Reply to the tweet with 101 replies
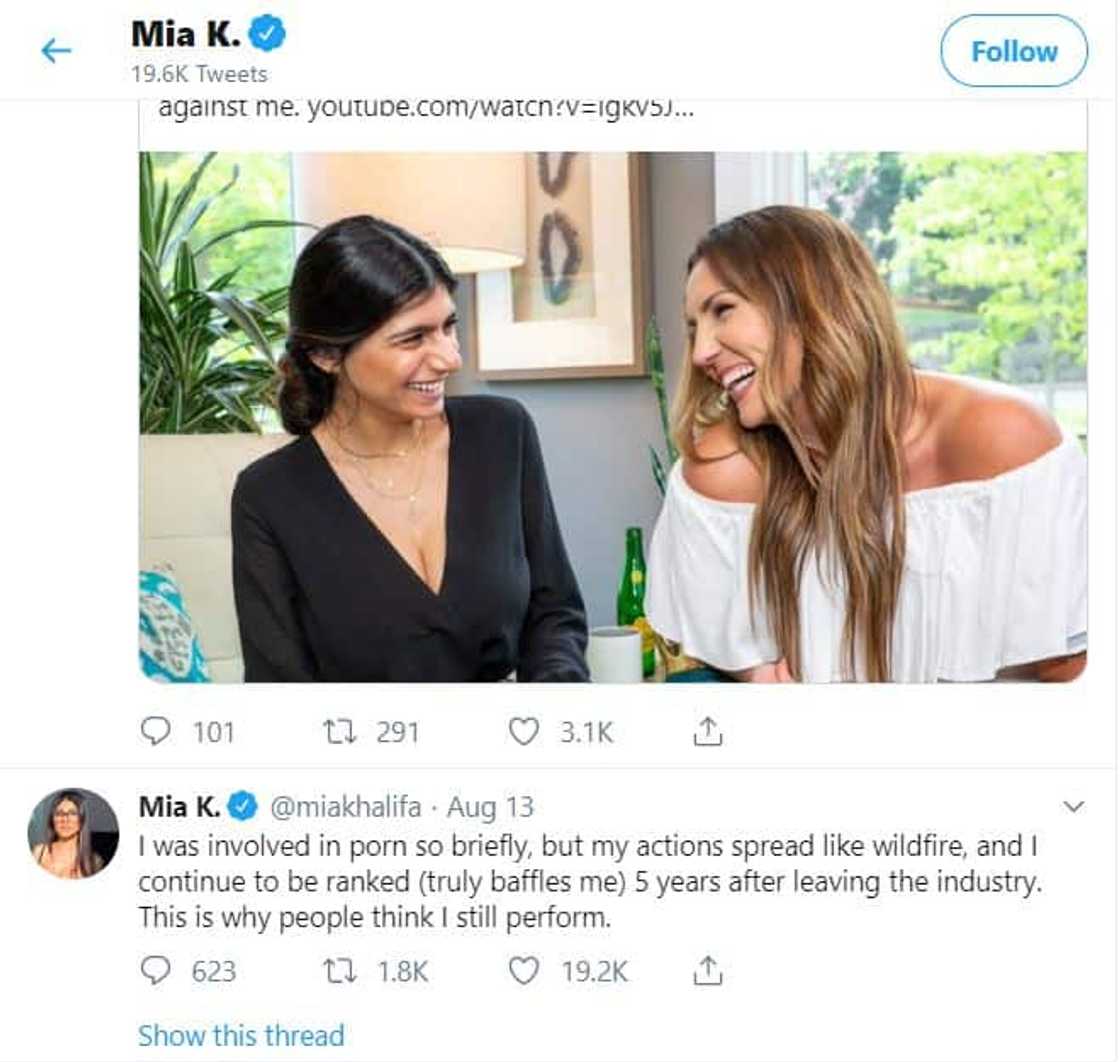The height and width of the screenshot is (1062, 1120). 155,732
